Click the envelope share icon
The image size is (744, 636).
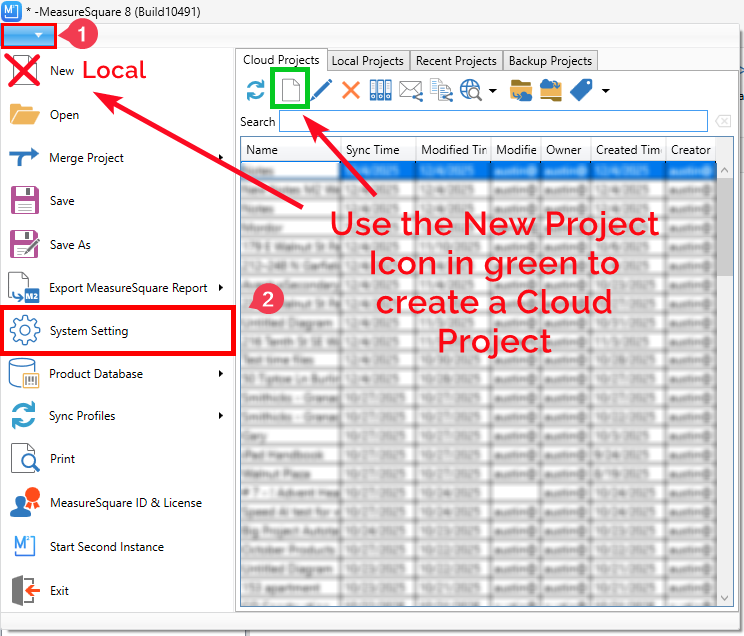coord(410,90)
